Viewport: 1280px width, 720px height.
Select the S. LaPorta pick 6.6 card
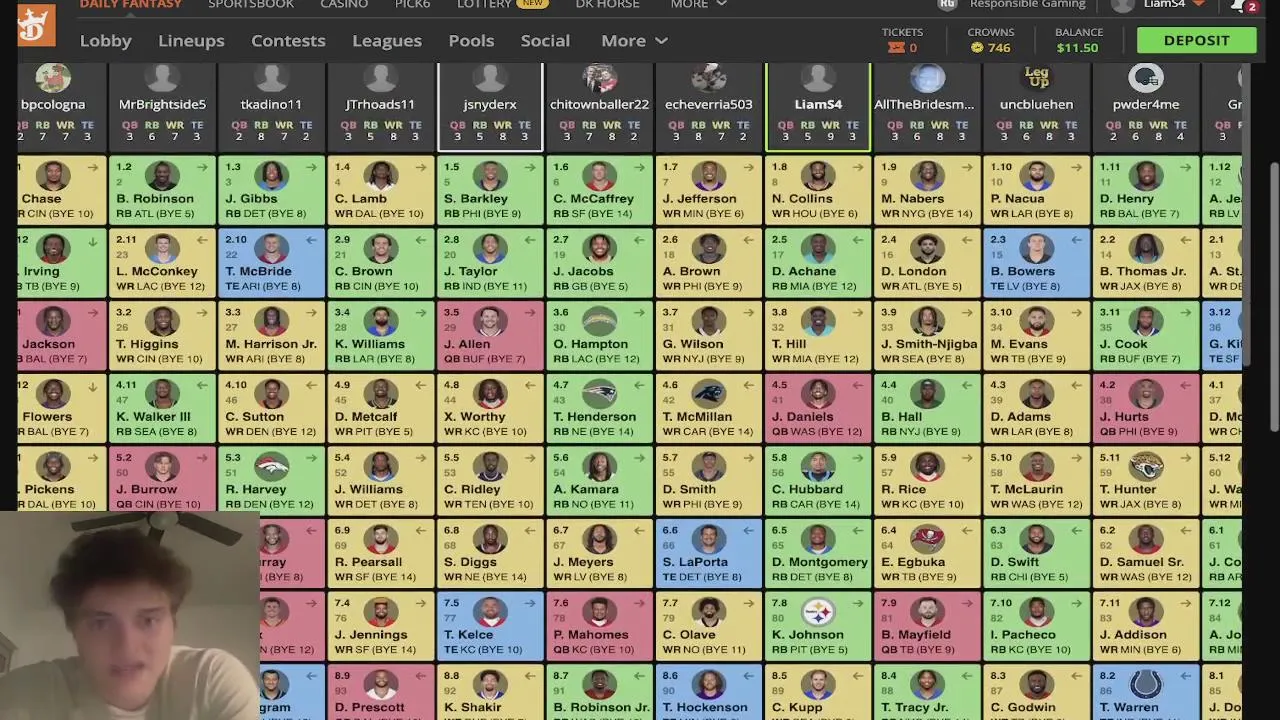[x=708, y=553]
